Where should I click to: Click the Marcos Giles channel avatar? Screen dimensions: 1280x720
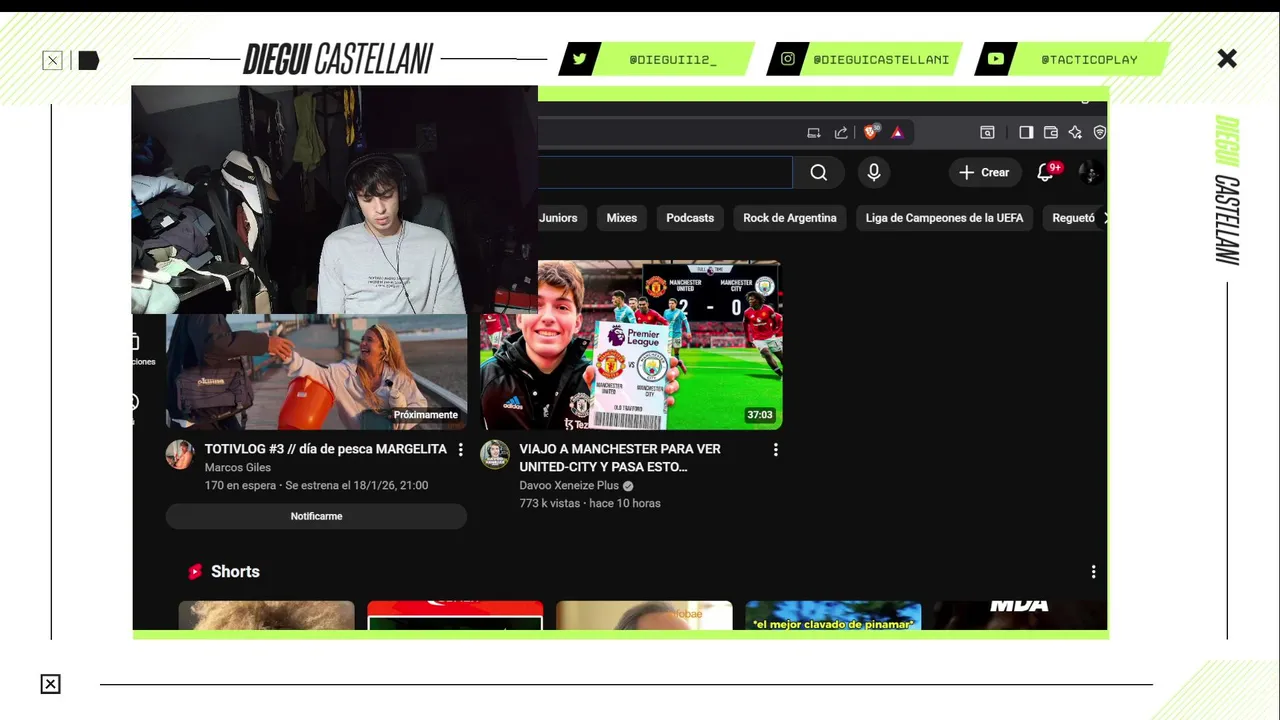point(180,454)
